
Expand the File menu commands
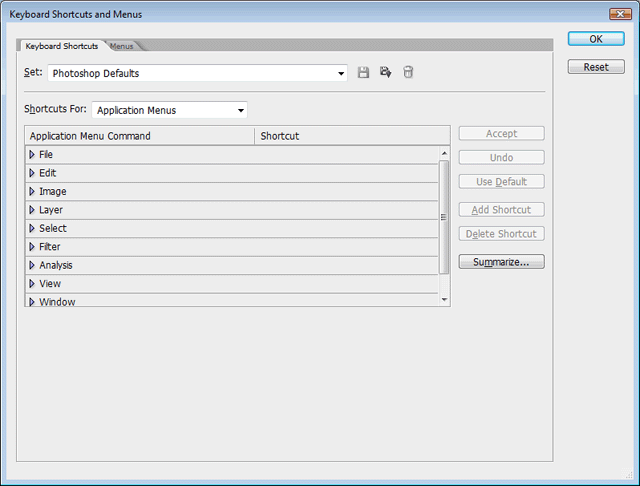32,155
